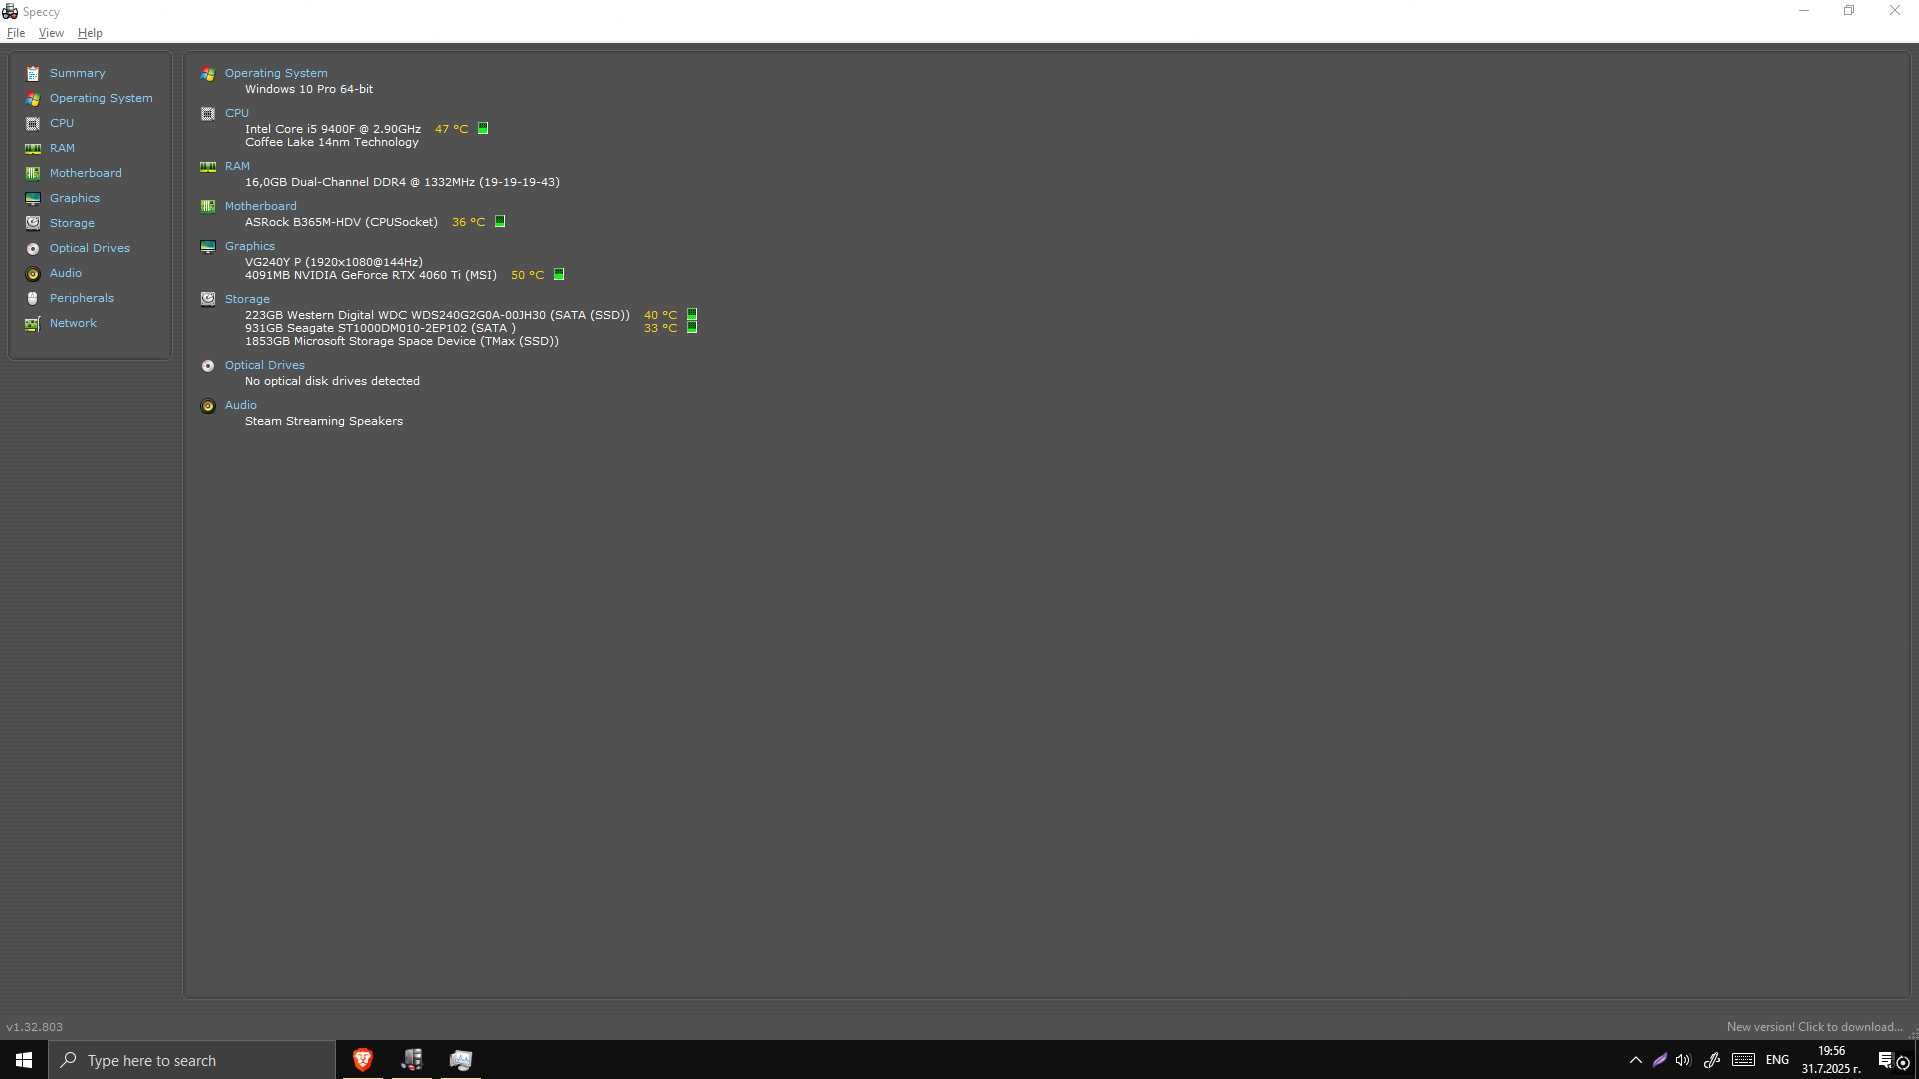Select CPU in the sidebar

(62, 123)
